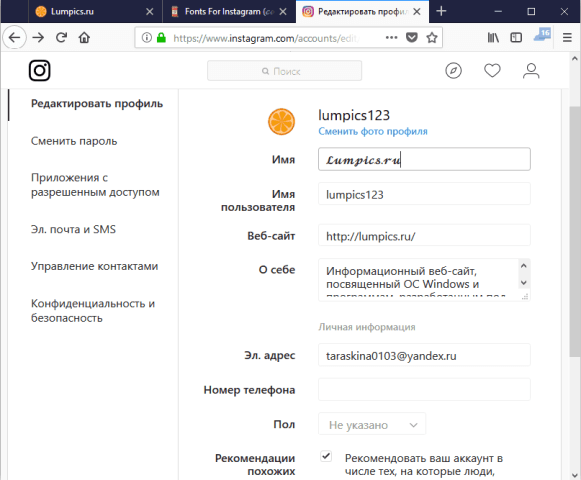Image resolution: width=581 pixels, height=480 pixels.
Task: Click the О себе textarea resize handle
Action: click(x=525, y=296)
